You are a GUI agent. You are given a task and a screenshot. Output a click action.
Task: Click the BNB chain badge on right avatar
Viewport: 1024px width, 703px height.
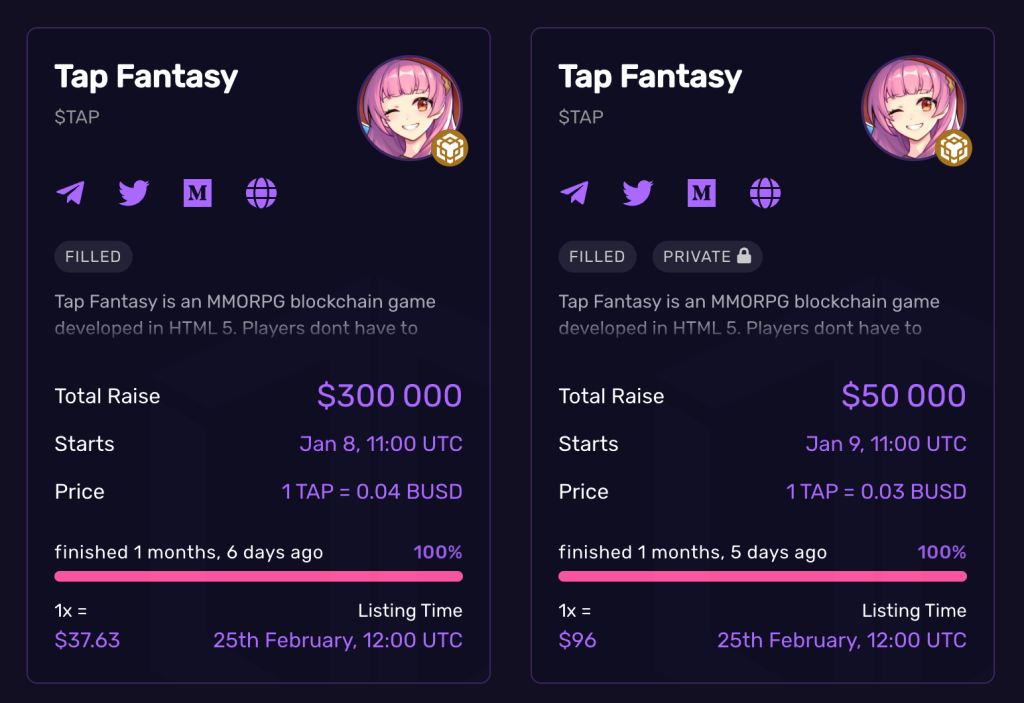[x=954, y=148]
